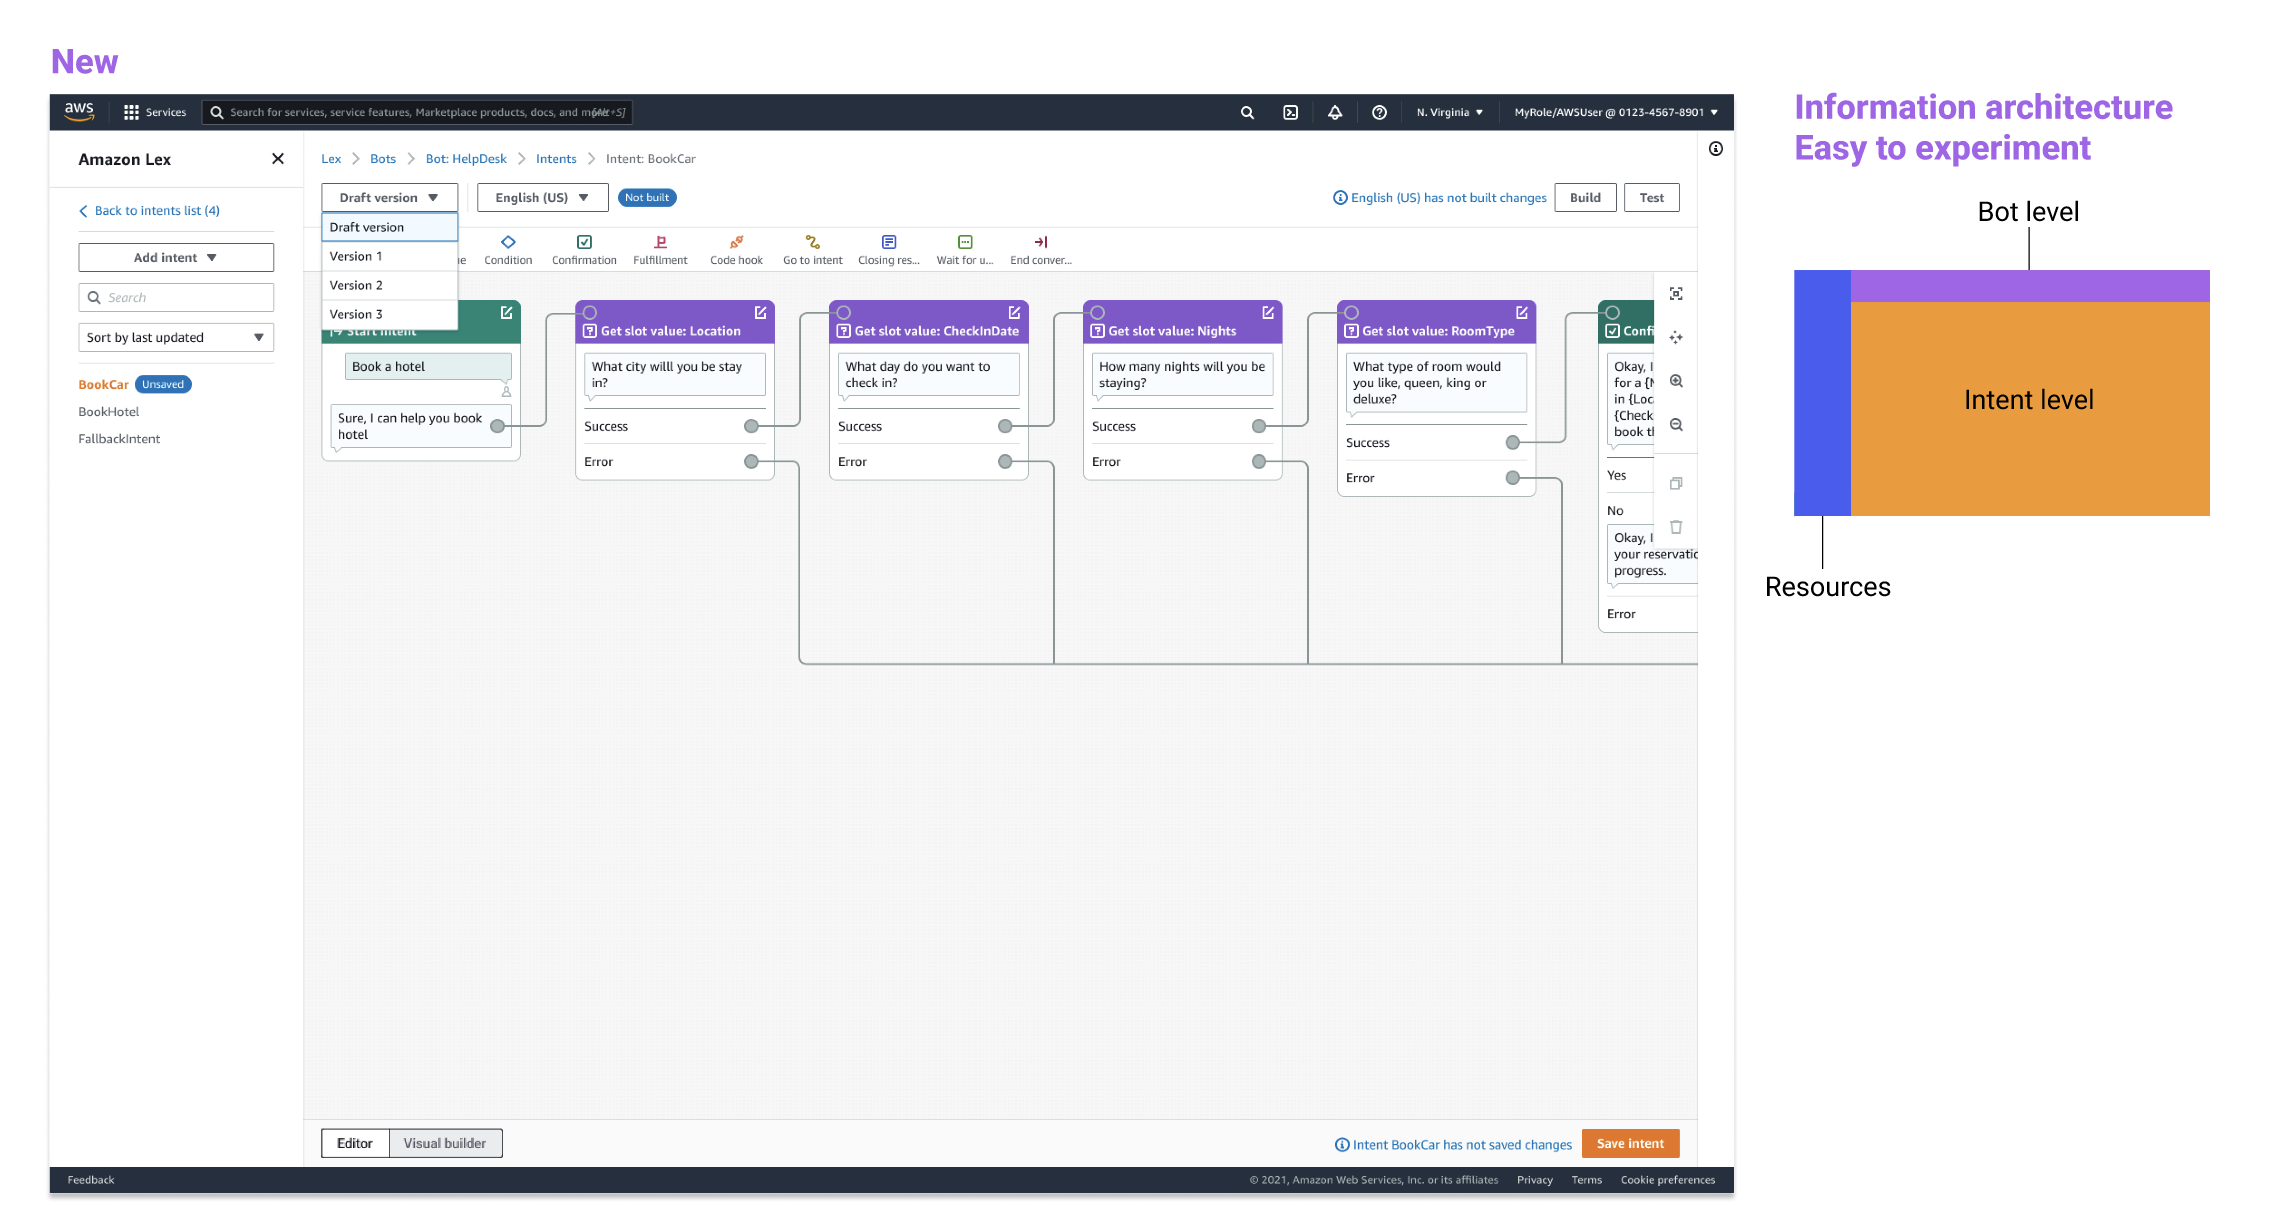Click the Save intent button
2296x1206 pixels.
click(1630, 1143)
